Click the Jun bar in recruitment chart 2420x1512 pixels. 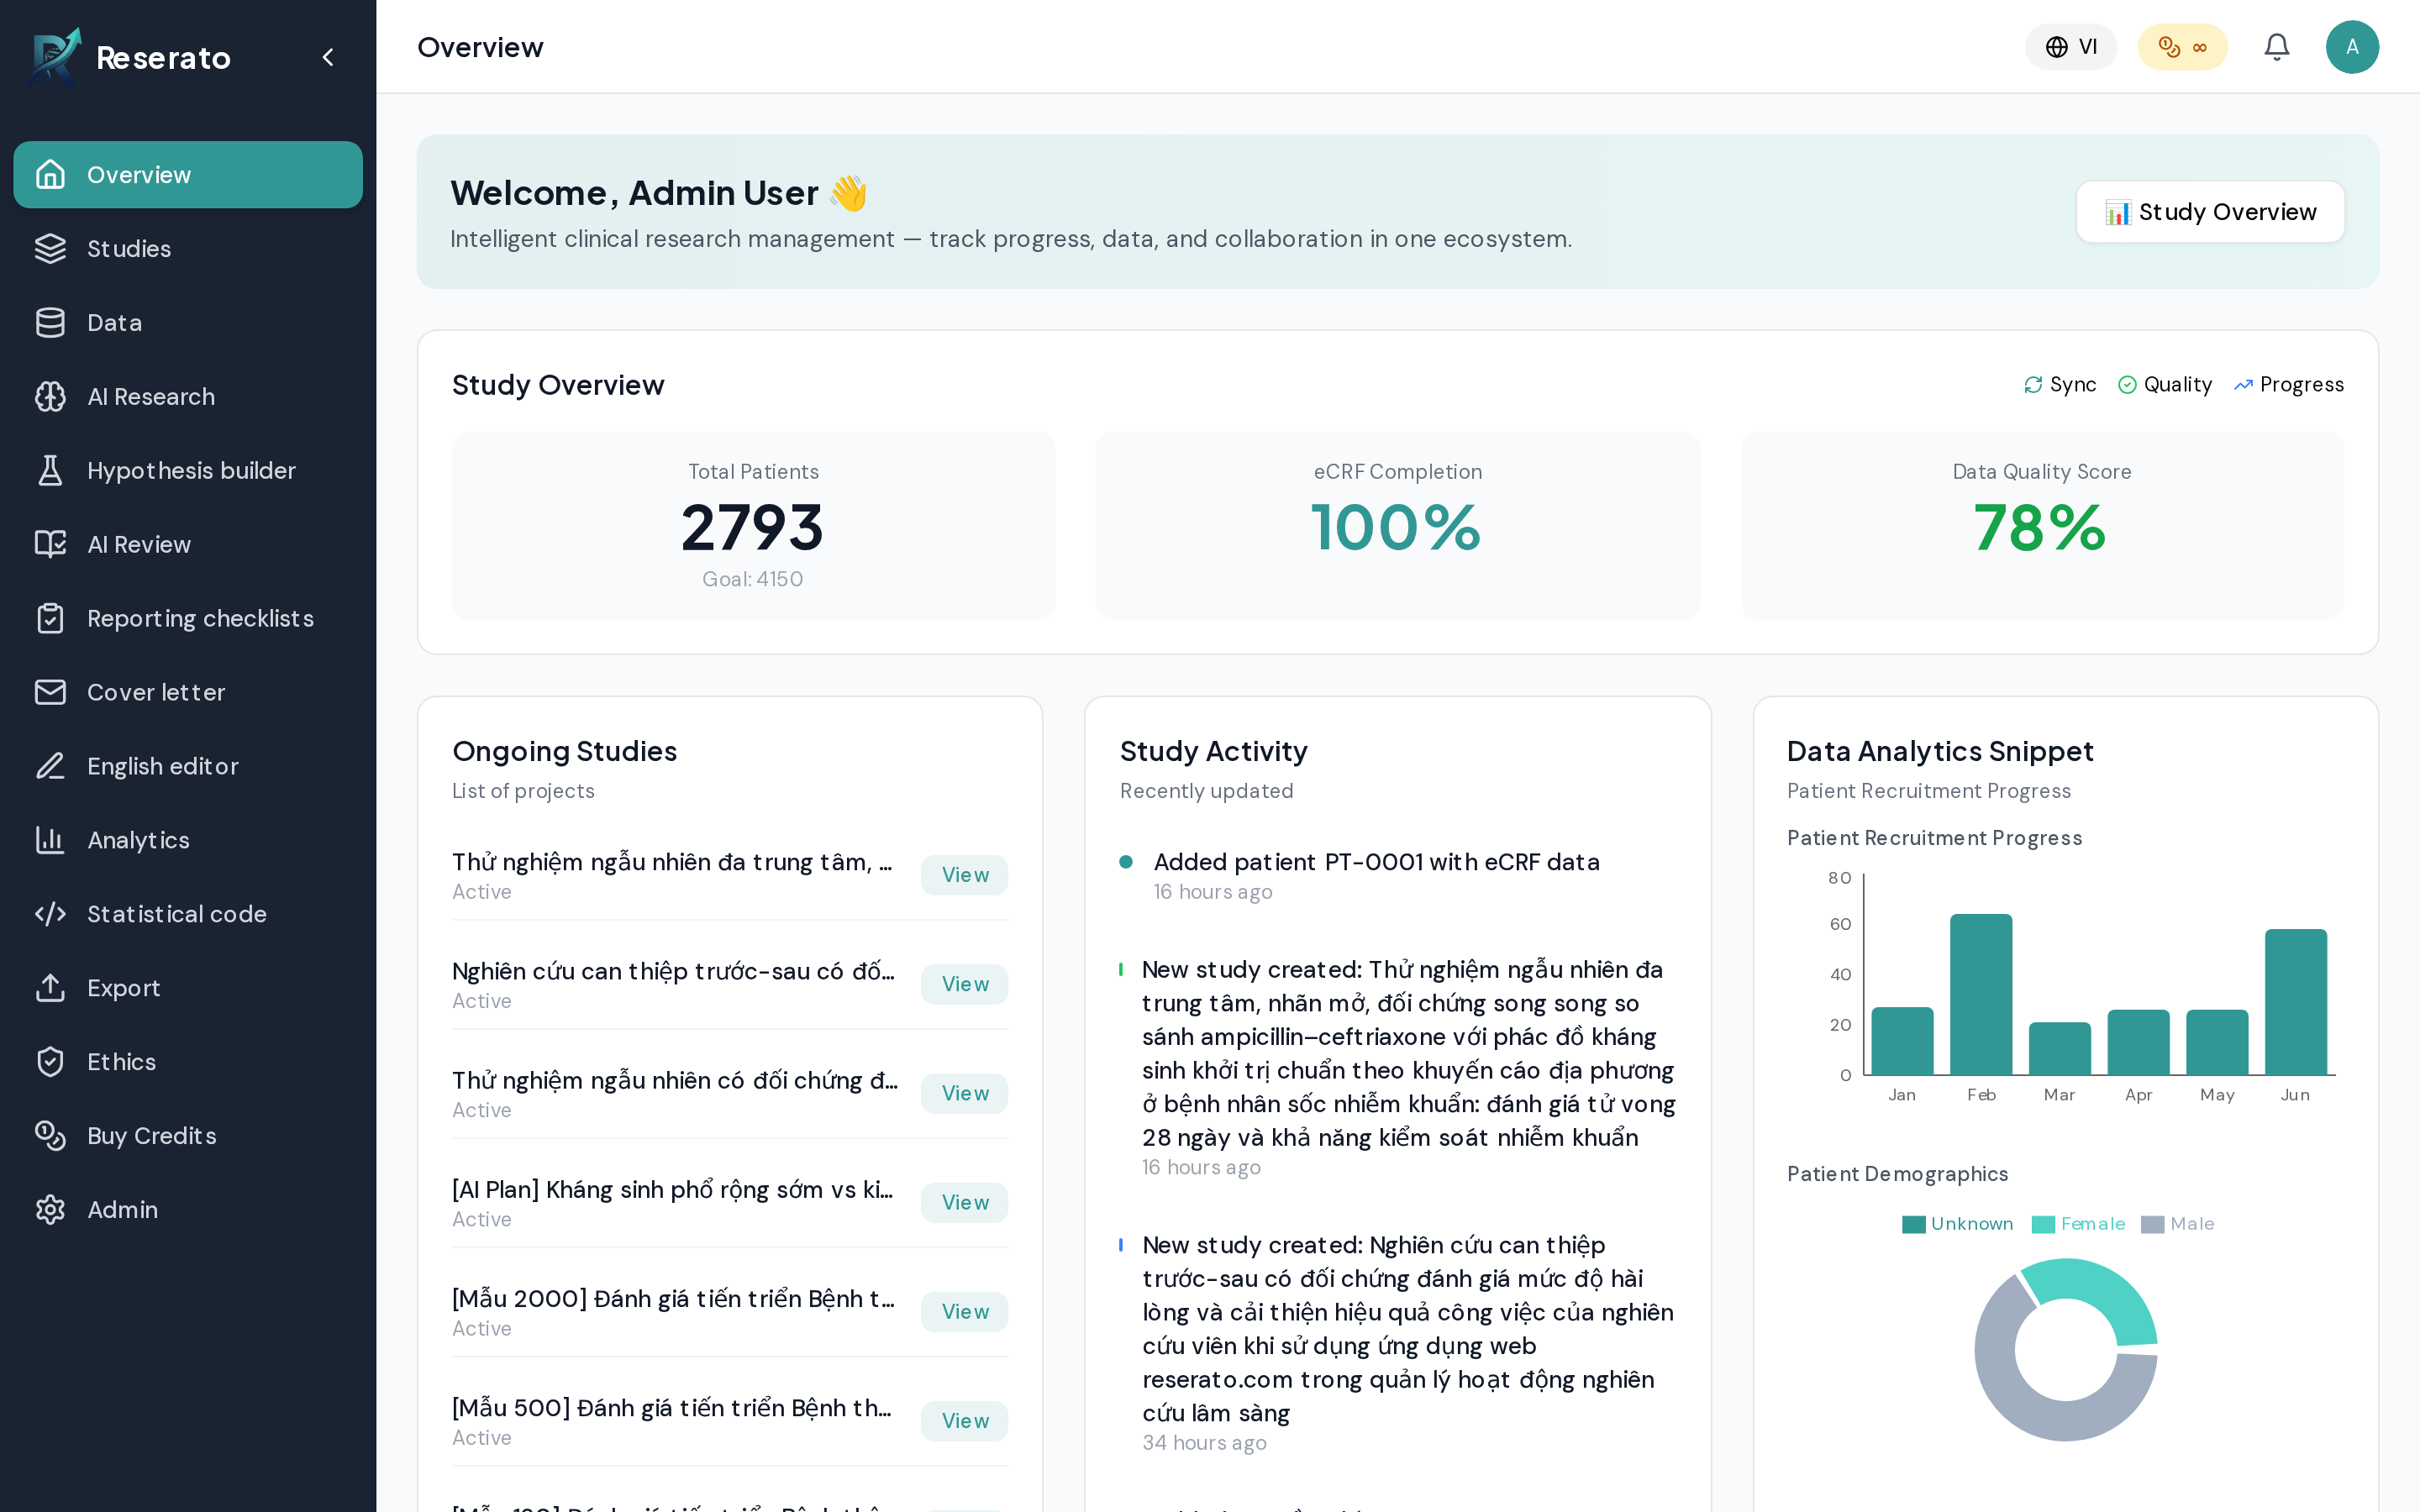tap(2295, 1002)
